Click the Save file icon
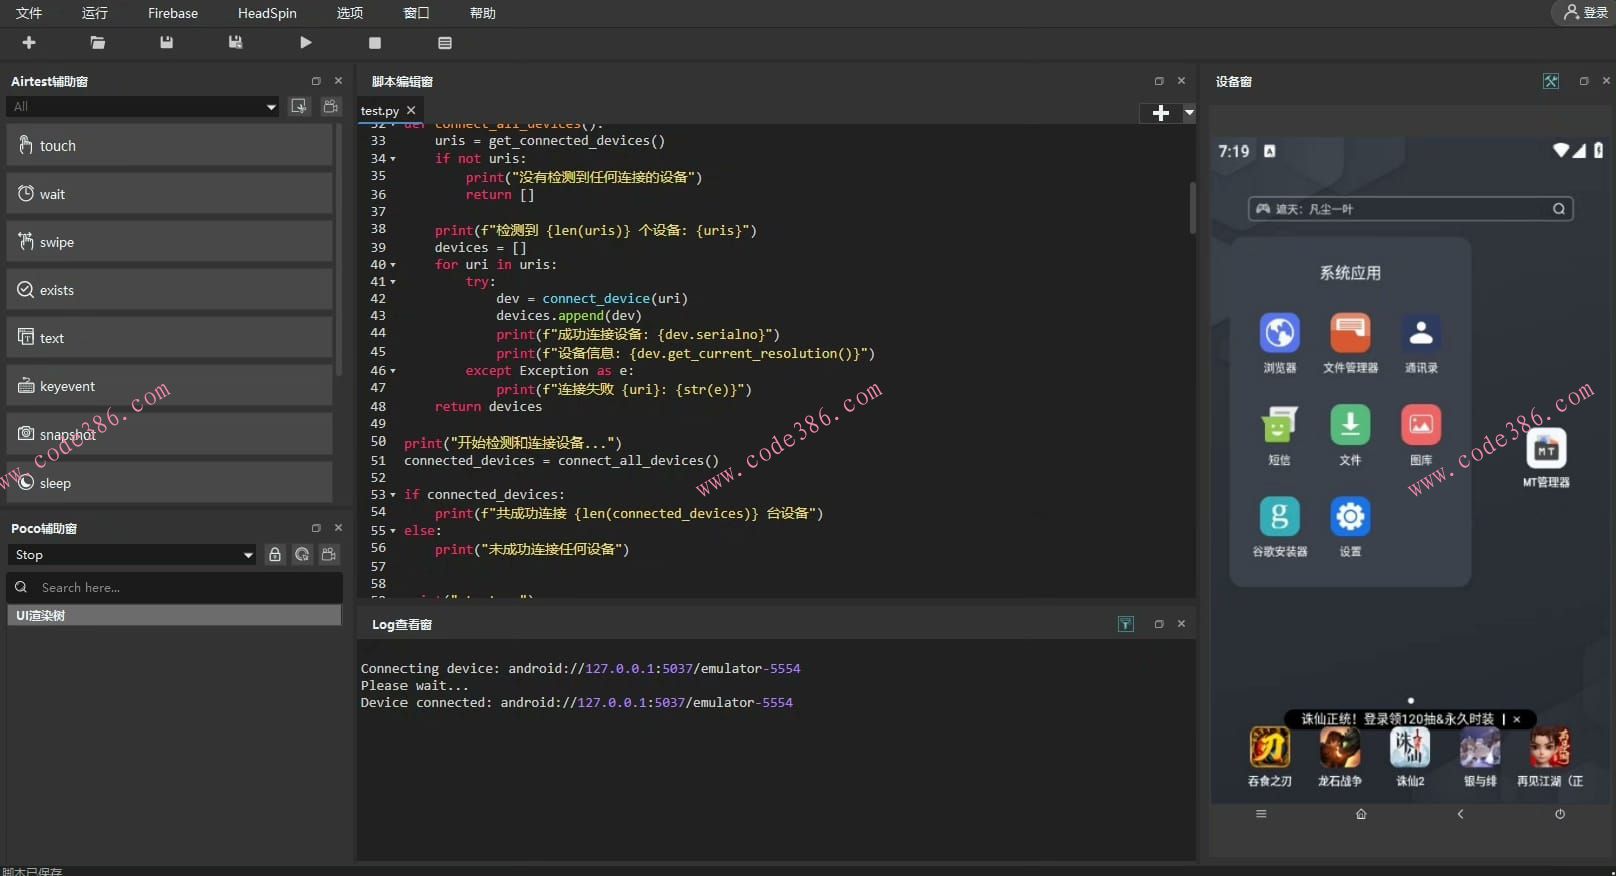Screen dimensions: 1616x876 click(x=166, y=43)
